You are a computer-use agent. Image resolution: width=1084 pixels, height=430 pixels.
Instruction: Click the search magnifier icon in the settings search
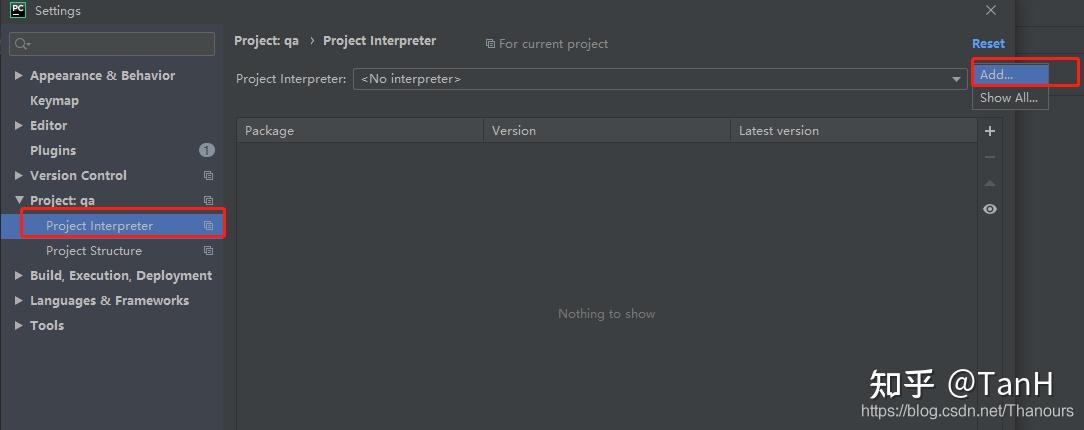click(23, 44)
